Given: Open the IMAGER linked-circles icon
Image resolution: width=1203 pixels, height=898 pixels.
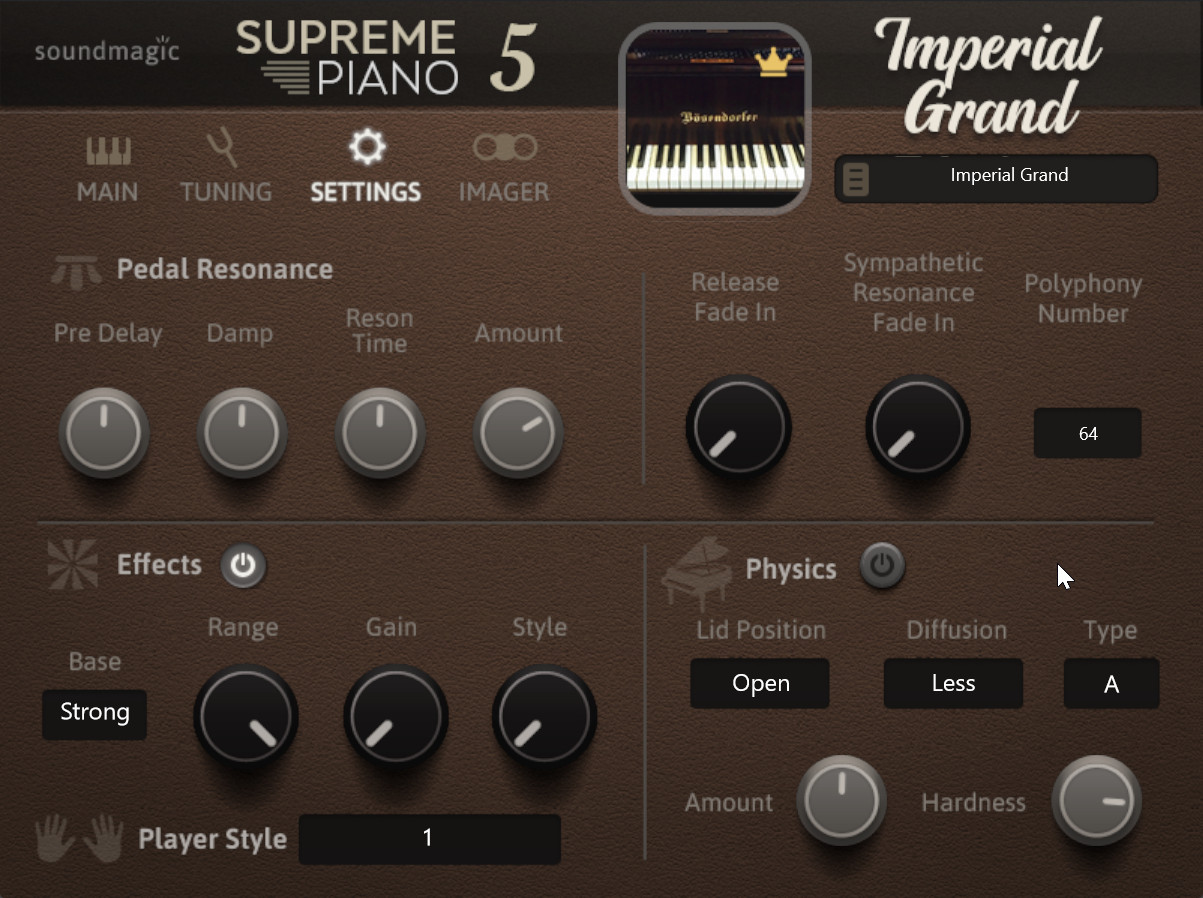Looking at the screenshot, I should (505, 149).
